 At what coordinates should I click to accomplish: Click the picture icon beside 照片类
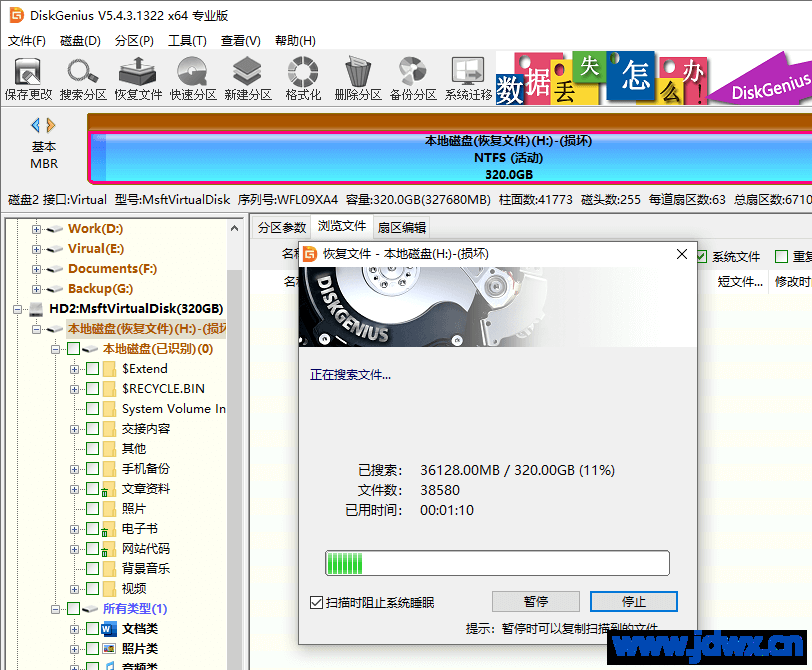(109, 649)
